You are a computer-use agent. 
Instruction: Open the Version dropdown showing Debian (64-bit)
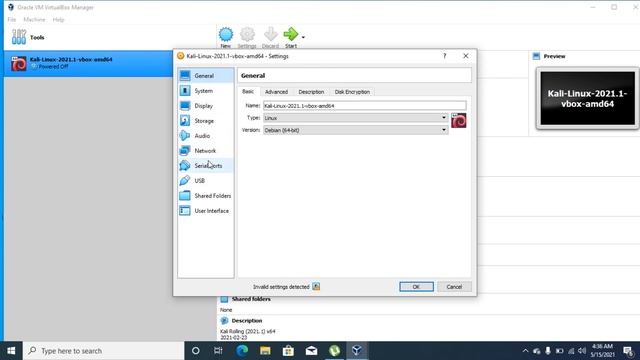356,130
